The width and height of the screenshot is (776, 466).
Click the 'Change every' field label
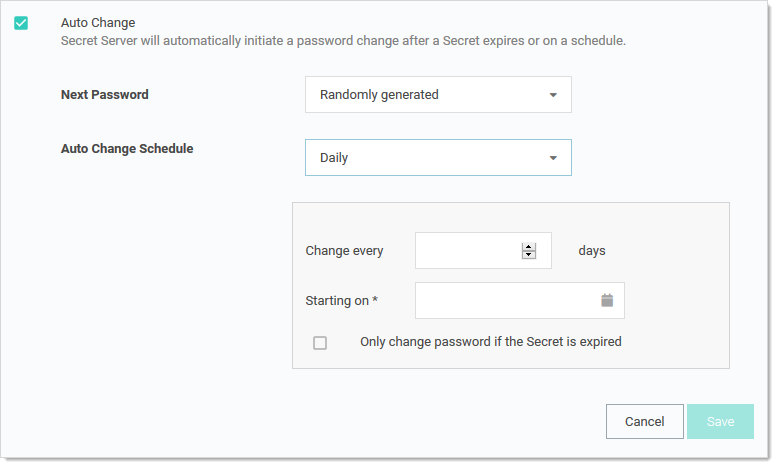click(x=344, y=251)
